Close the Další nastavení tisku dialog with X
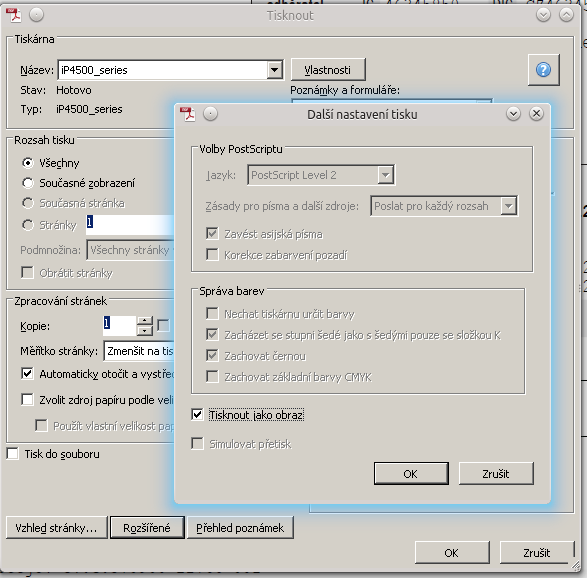 536,113
